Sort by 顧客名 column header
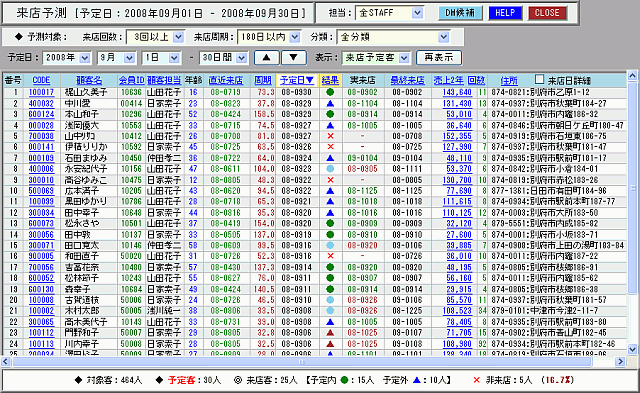Viewport: 640px width, 393px height. click(x=89, y=80)
